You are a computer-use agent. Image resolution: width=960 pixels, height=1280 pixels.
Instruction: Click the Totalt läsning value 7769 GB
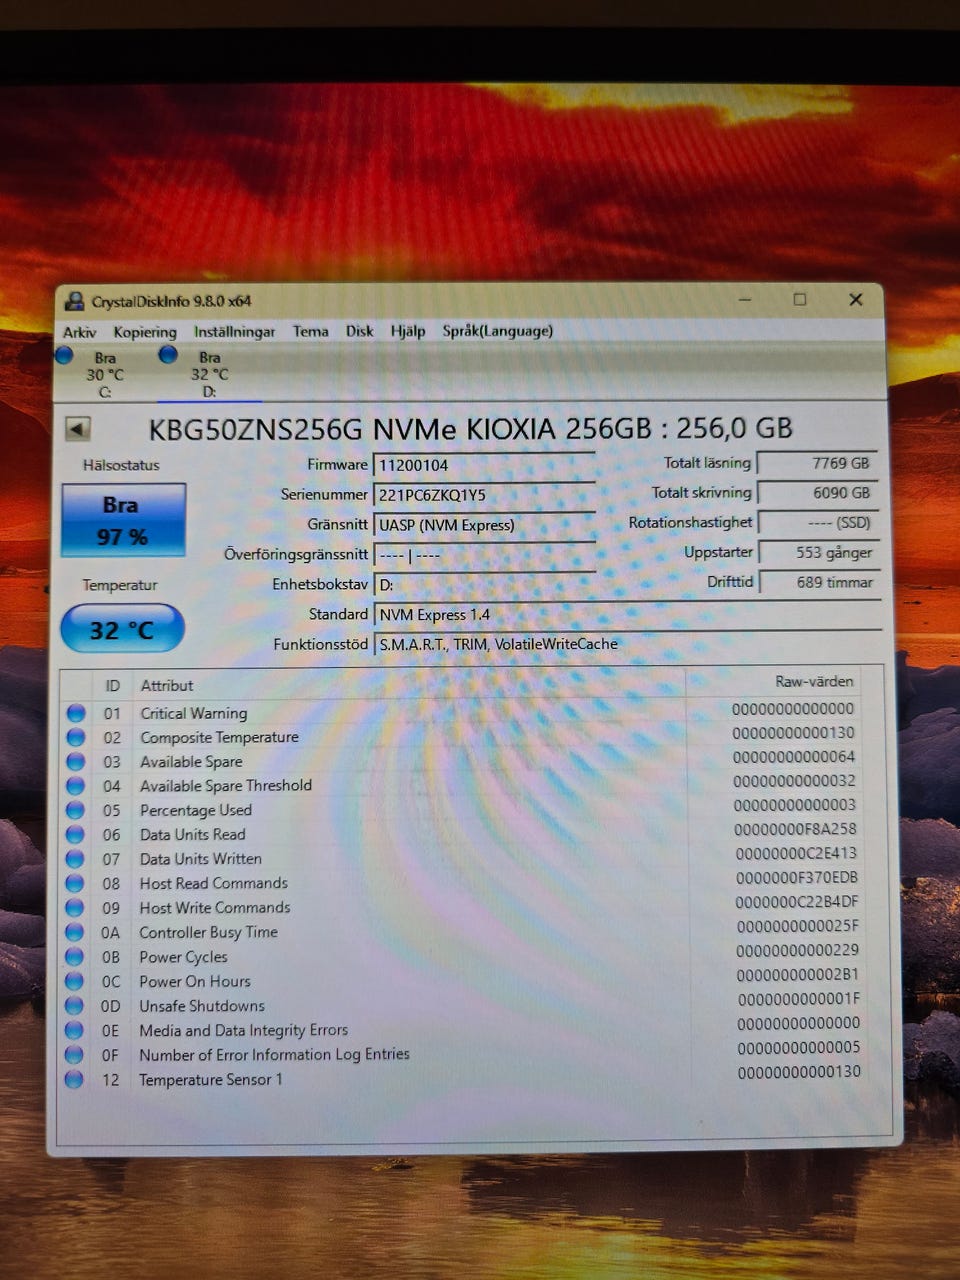point(817,463)
